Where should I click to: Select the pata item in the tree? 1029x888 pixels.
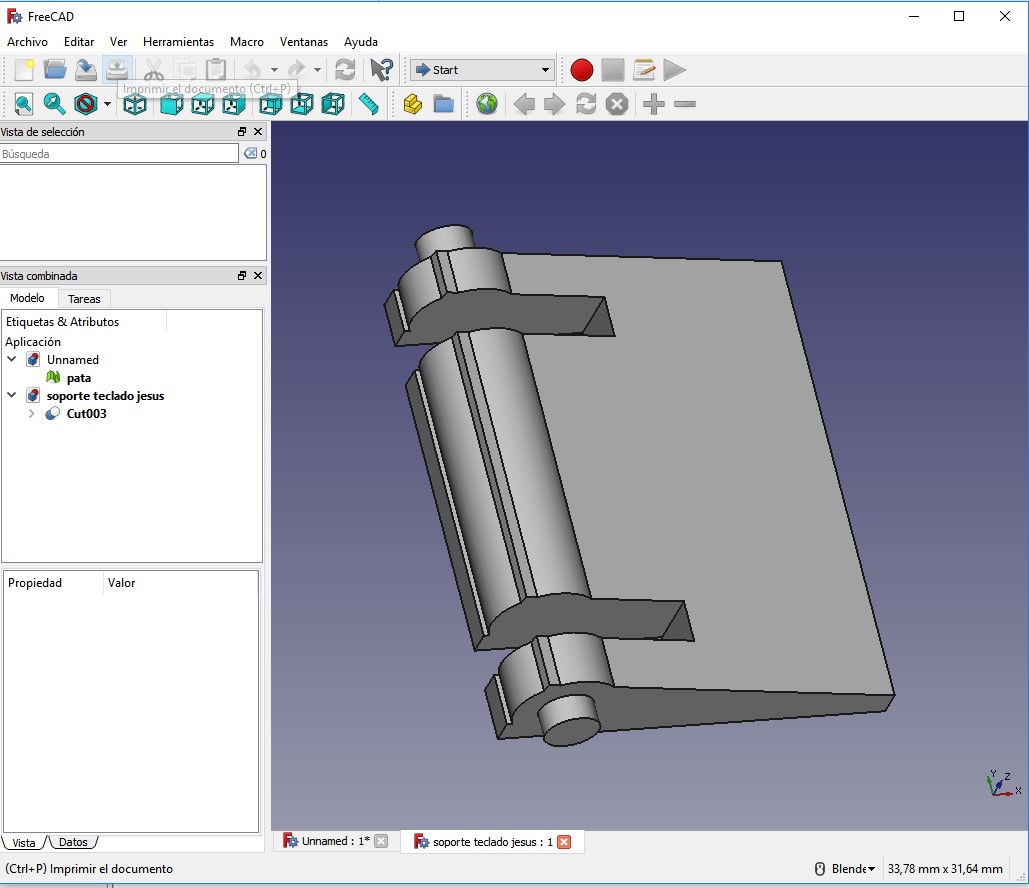click(78, 378)
